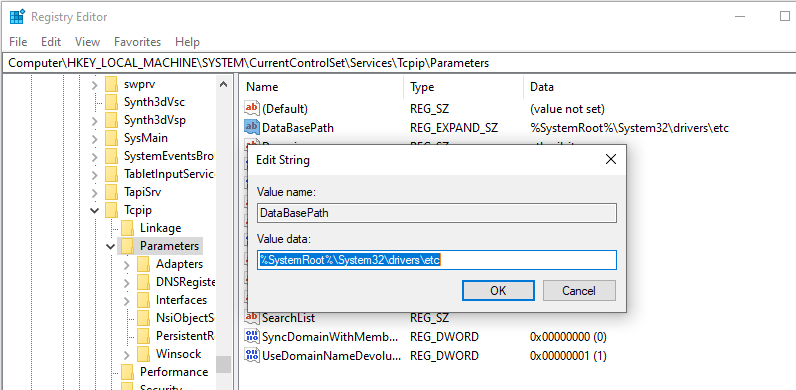Select the (Default) value name
The width and height of the screenshot is (796, 390).
point(284,108)
